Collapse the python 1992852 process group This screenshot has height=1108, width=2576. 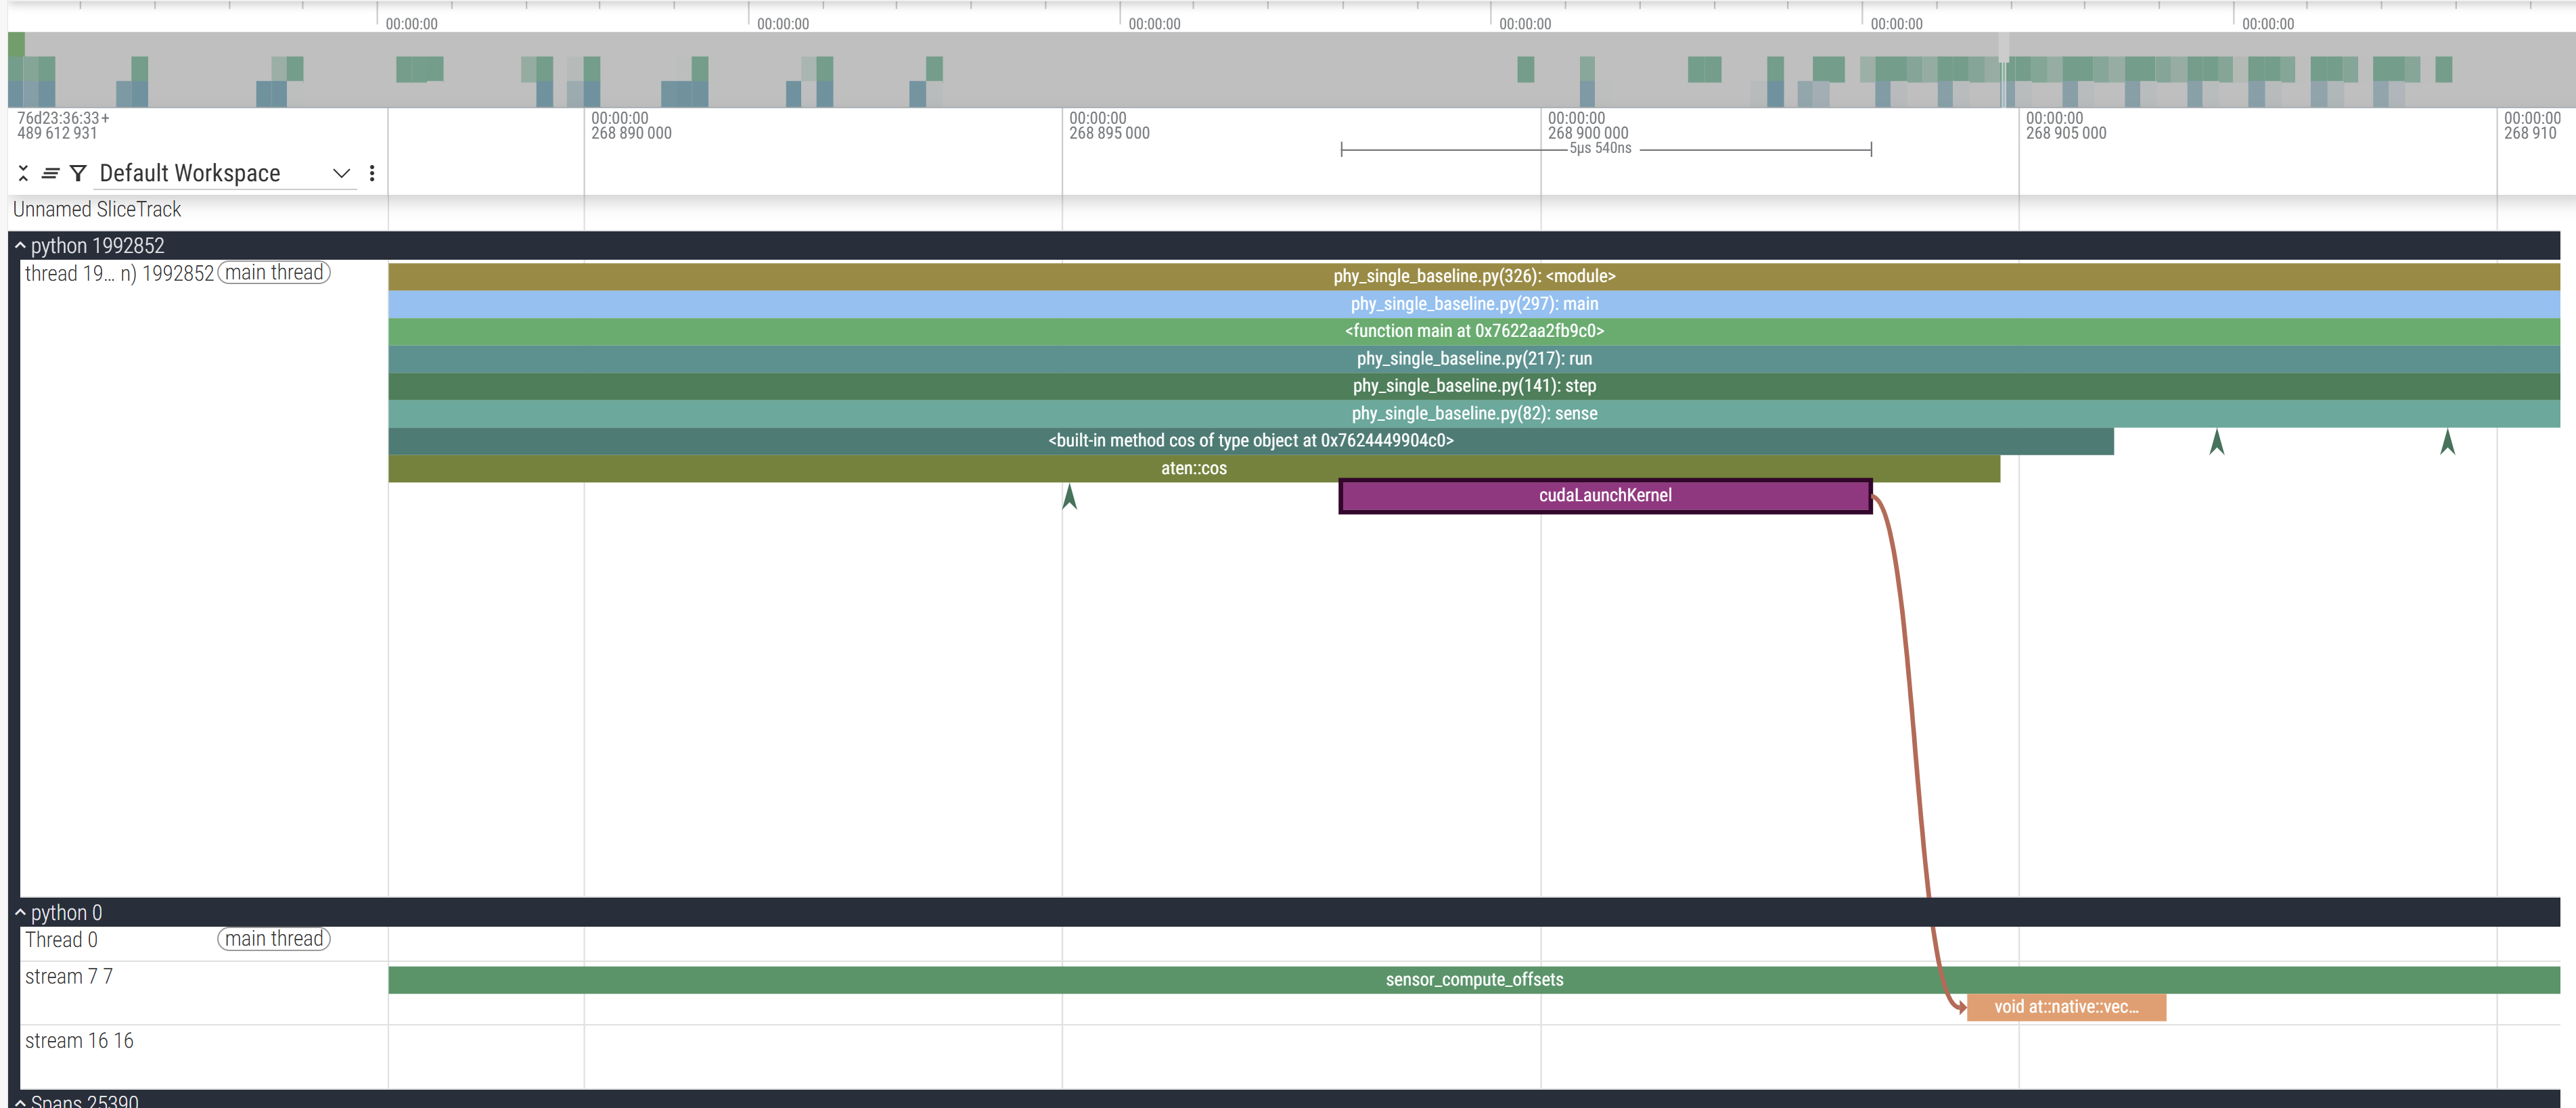[20, 246]
